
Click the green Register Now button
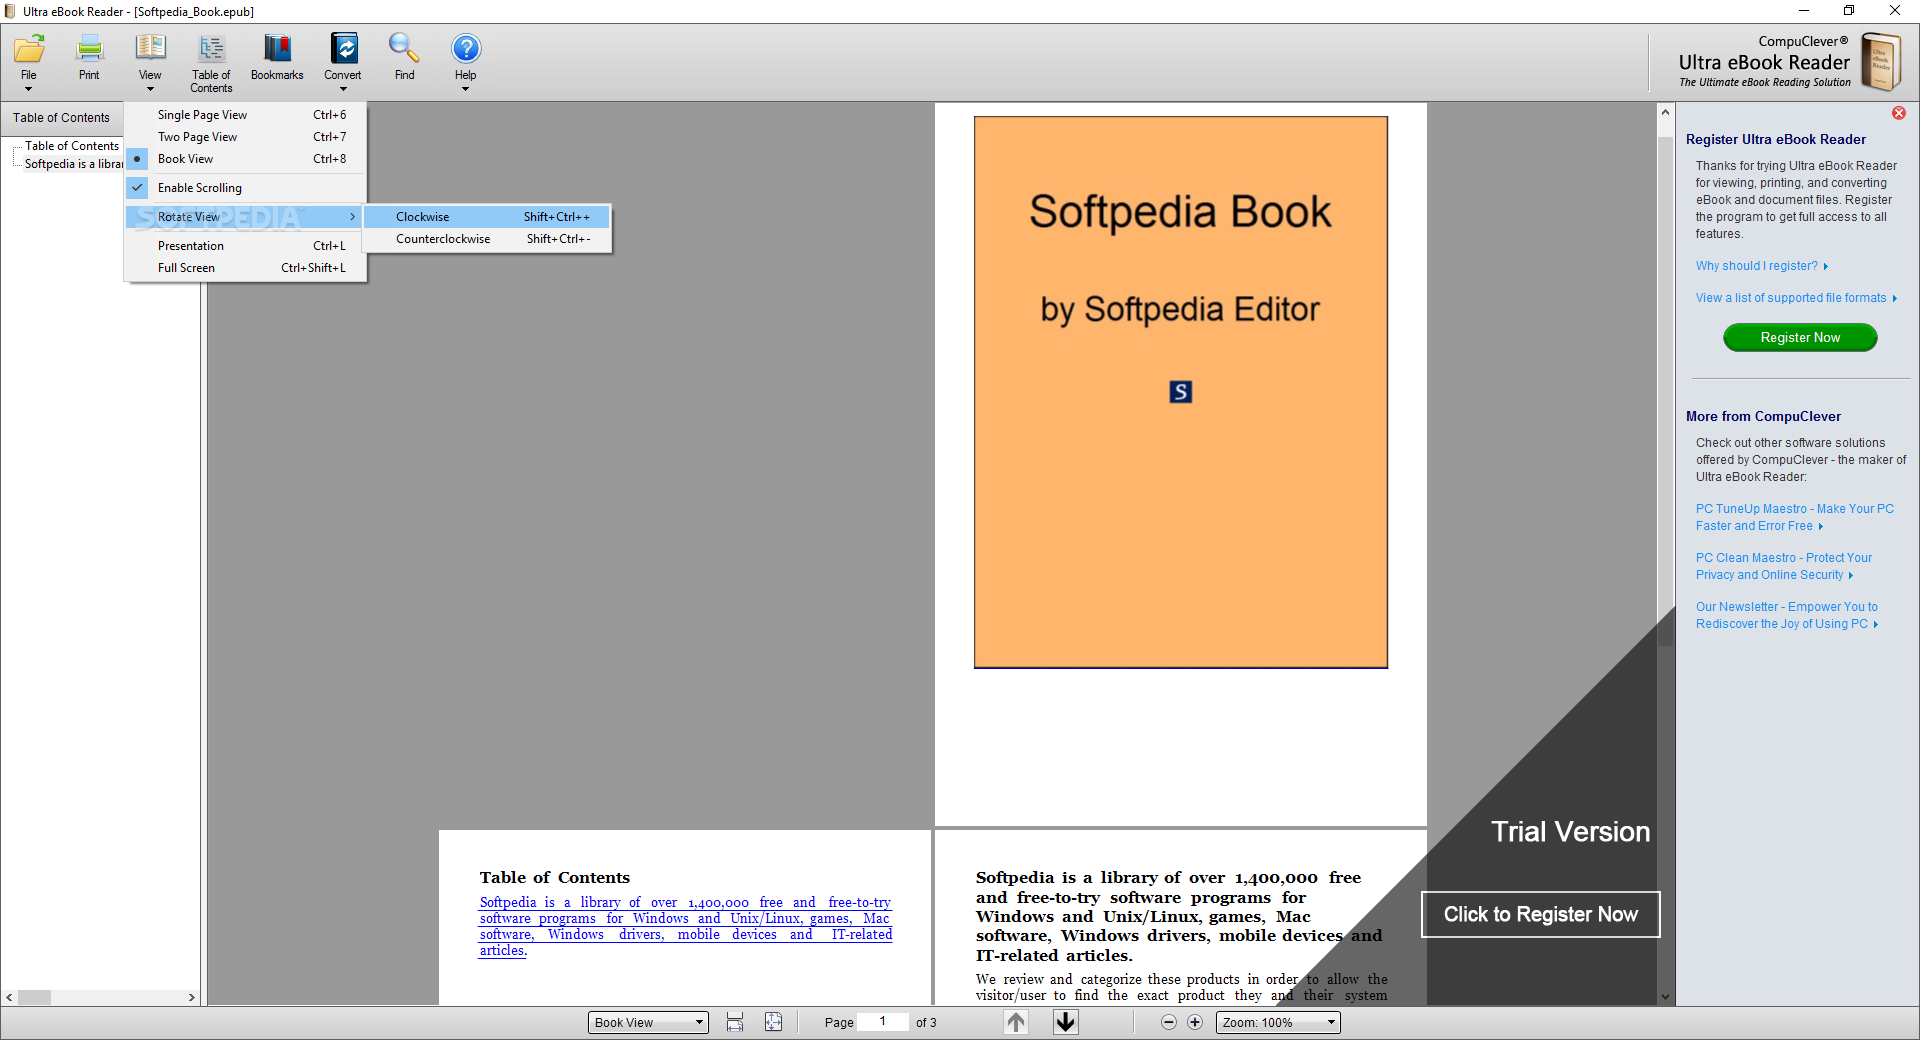pyautogui.click(x=1800, y=338)
